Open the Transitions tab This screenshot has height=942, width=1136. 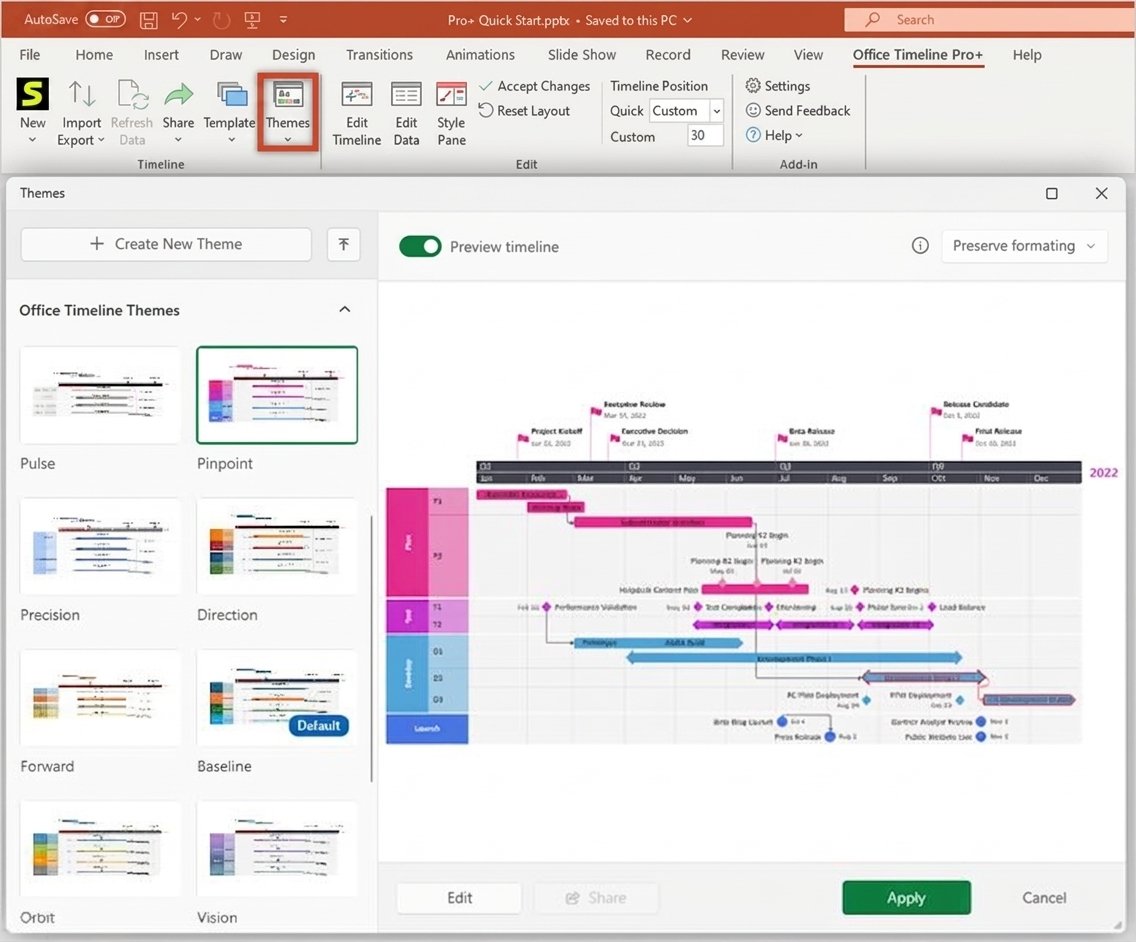(x=379, y=55)
